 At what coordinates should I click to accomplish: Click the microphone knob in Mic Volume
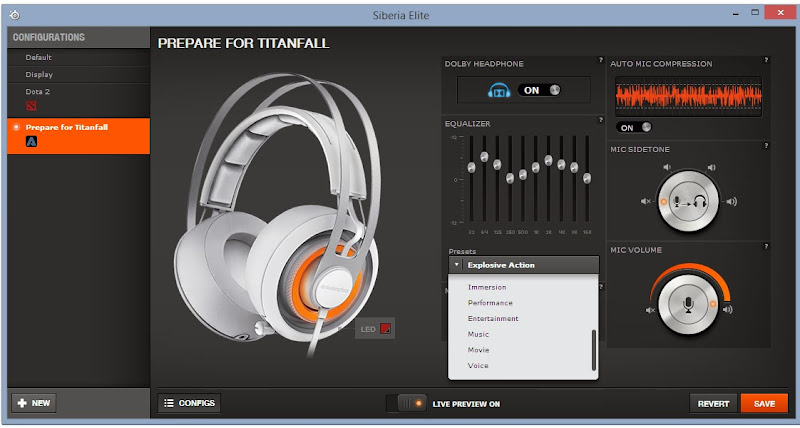coord(688,305)
